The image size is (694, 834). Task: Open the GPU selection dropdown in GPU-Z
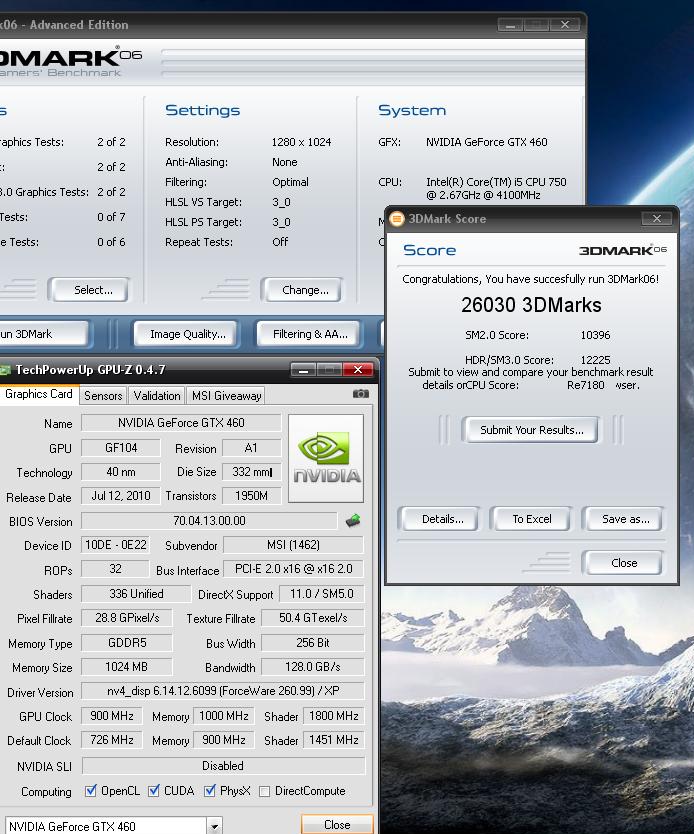[214, 826]
